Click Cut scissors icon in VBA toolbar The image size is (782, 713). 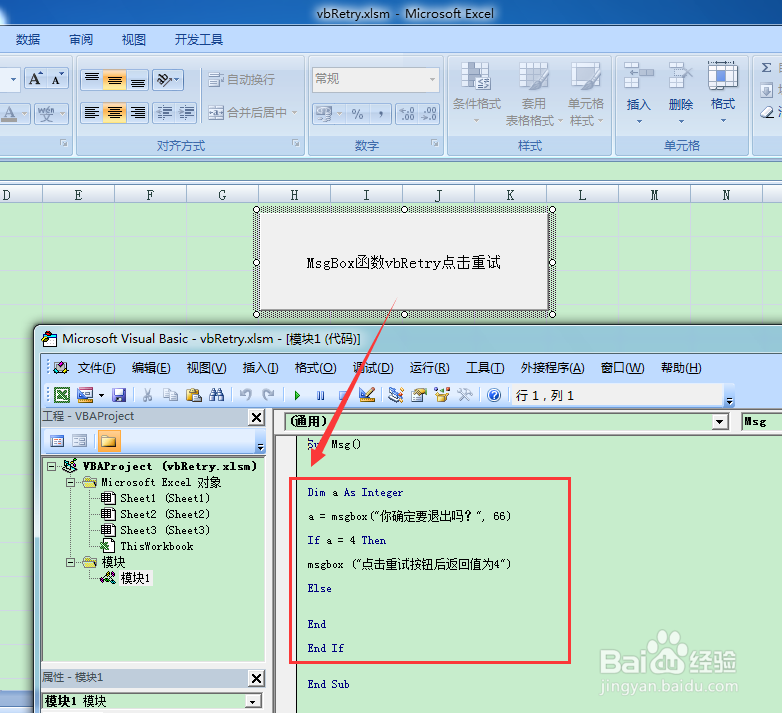(x=147, y=395)
